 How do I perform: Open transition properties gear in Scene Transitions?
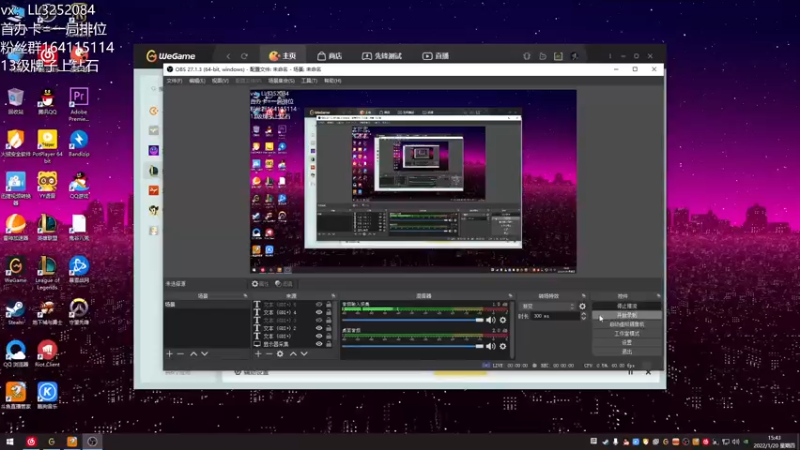tap(583, 306)
